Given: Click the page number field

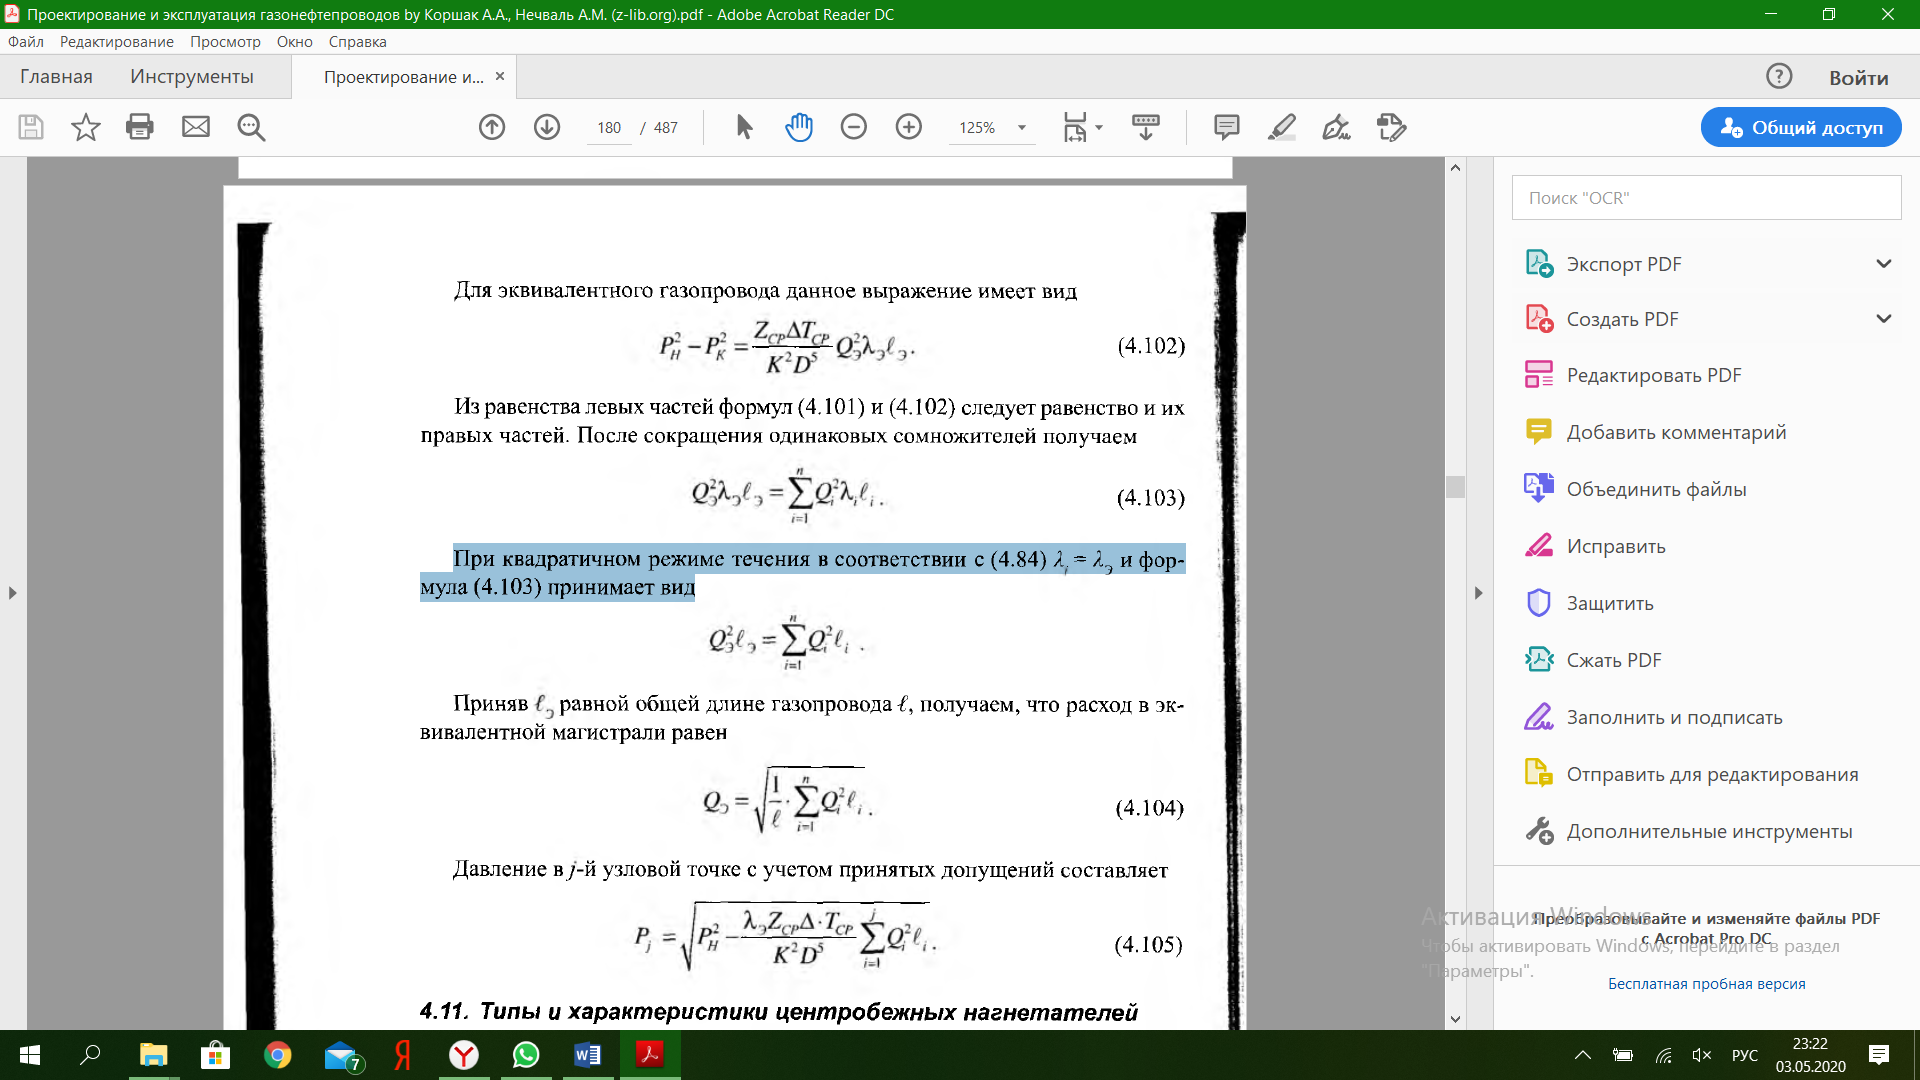Looking at the screenshot, I should point(609,128).
